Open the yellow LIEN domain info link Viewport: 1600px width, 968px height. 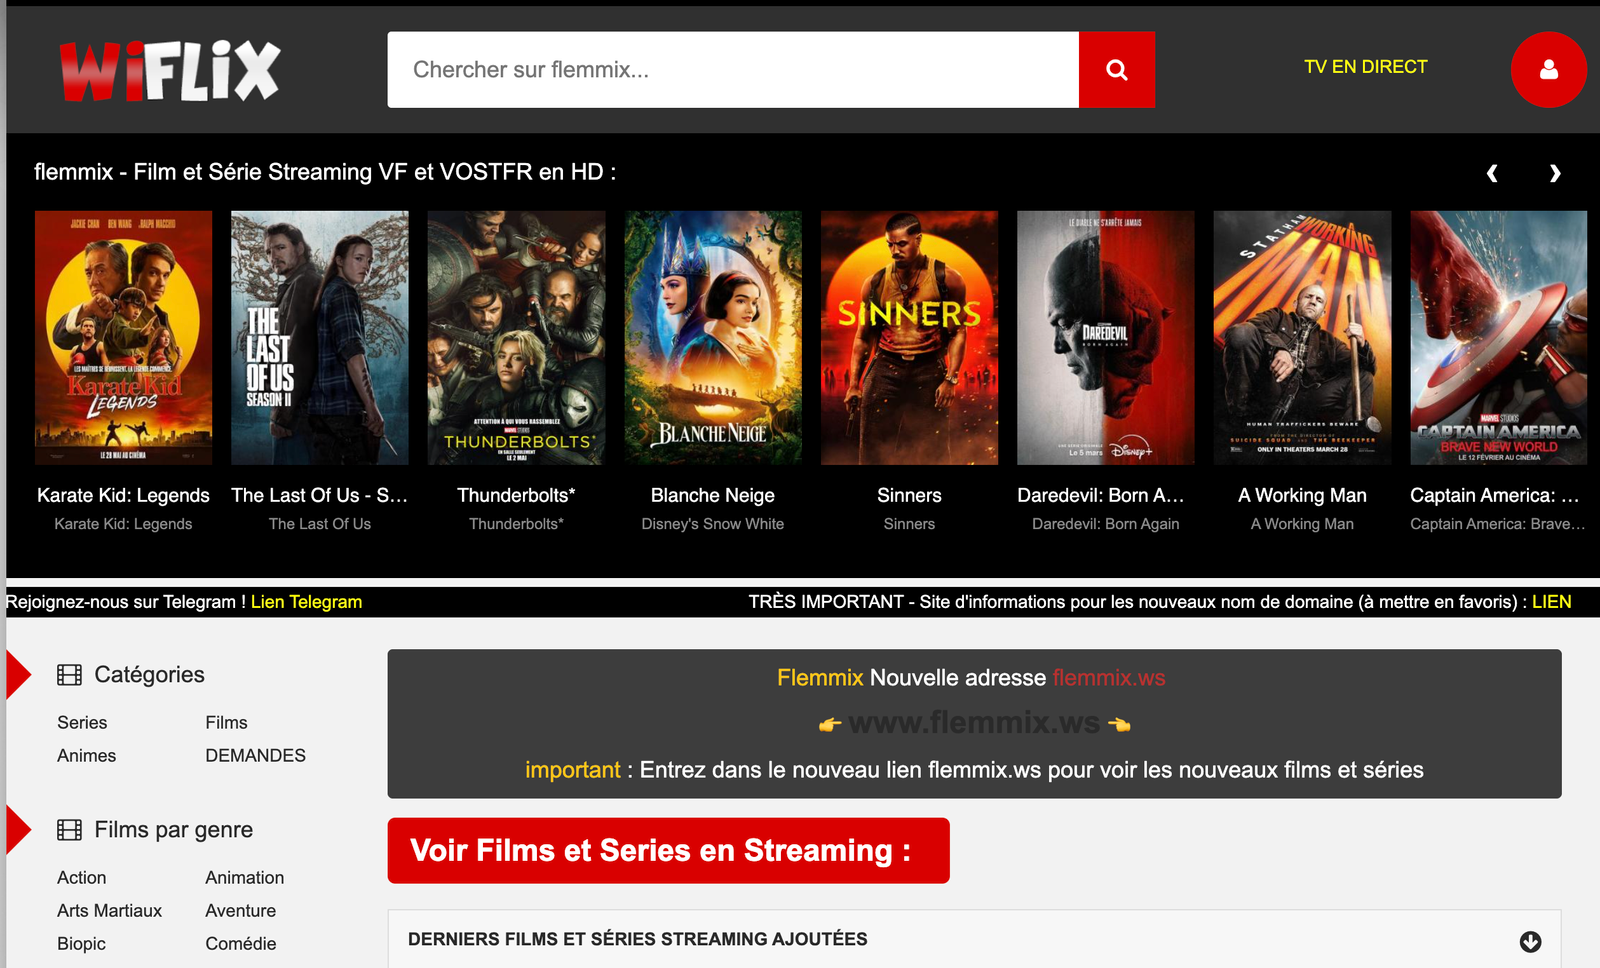click(x=1551, y=602)
